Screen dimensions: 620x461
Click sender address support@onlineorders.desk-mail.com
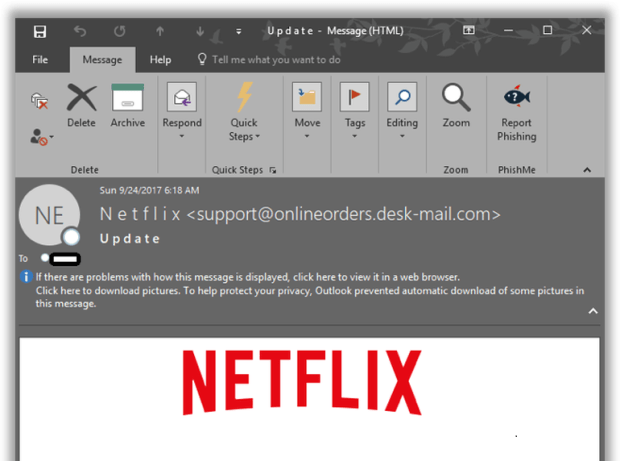343,214
